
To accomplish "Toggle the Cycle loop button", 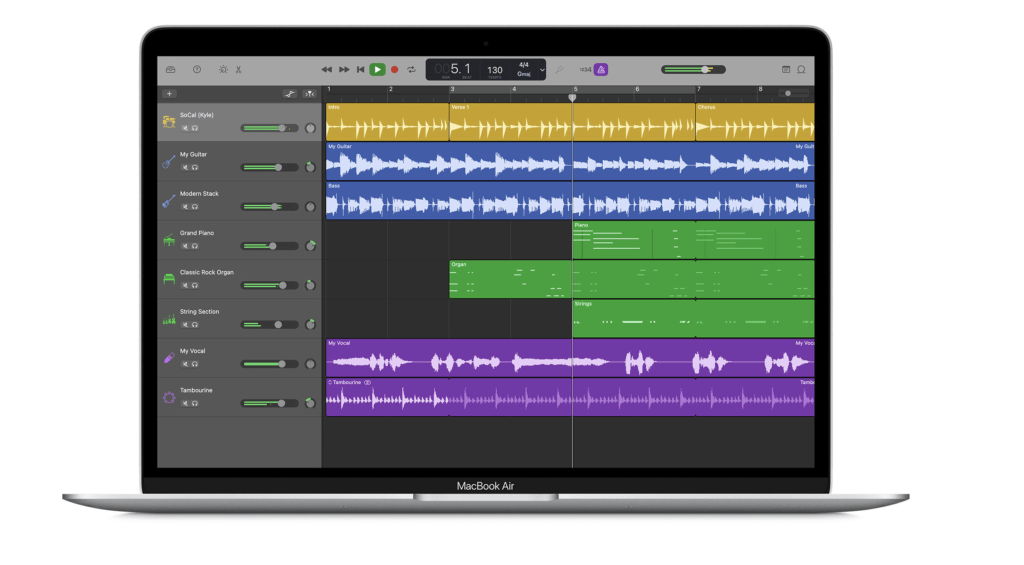I will [x=411, y=69].
